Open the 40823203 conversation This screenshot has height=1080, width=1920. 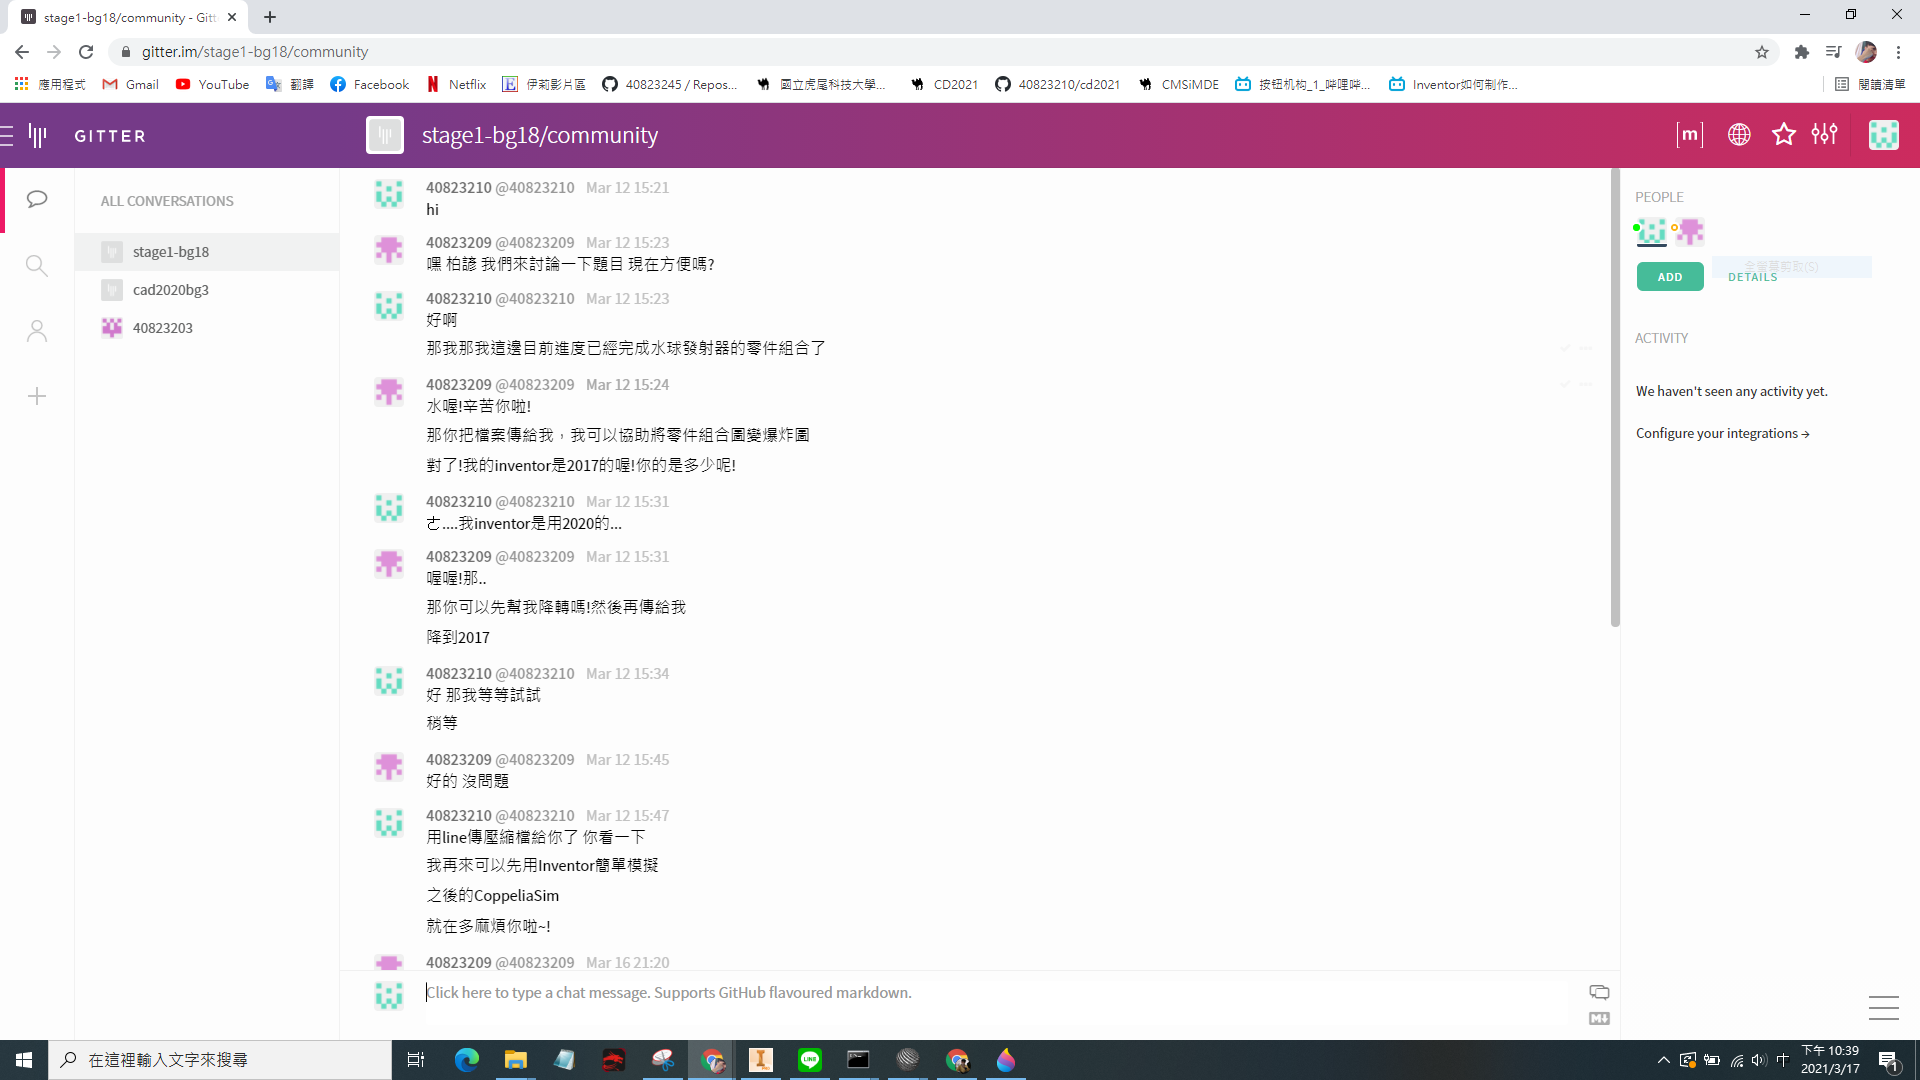(x=207, y=328)
